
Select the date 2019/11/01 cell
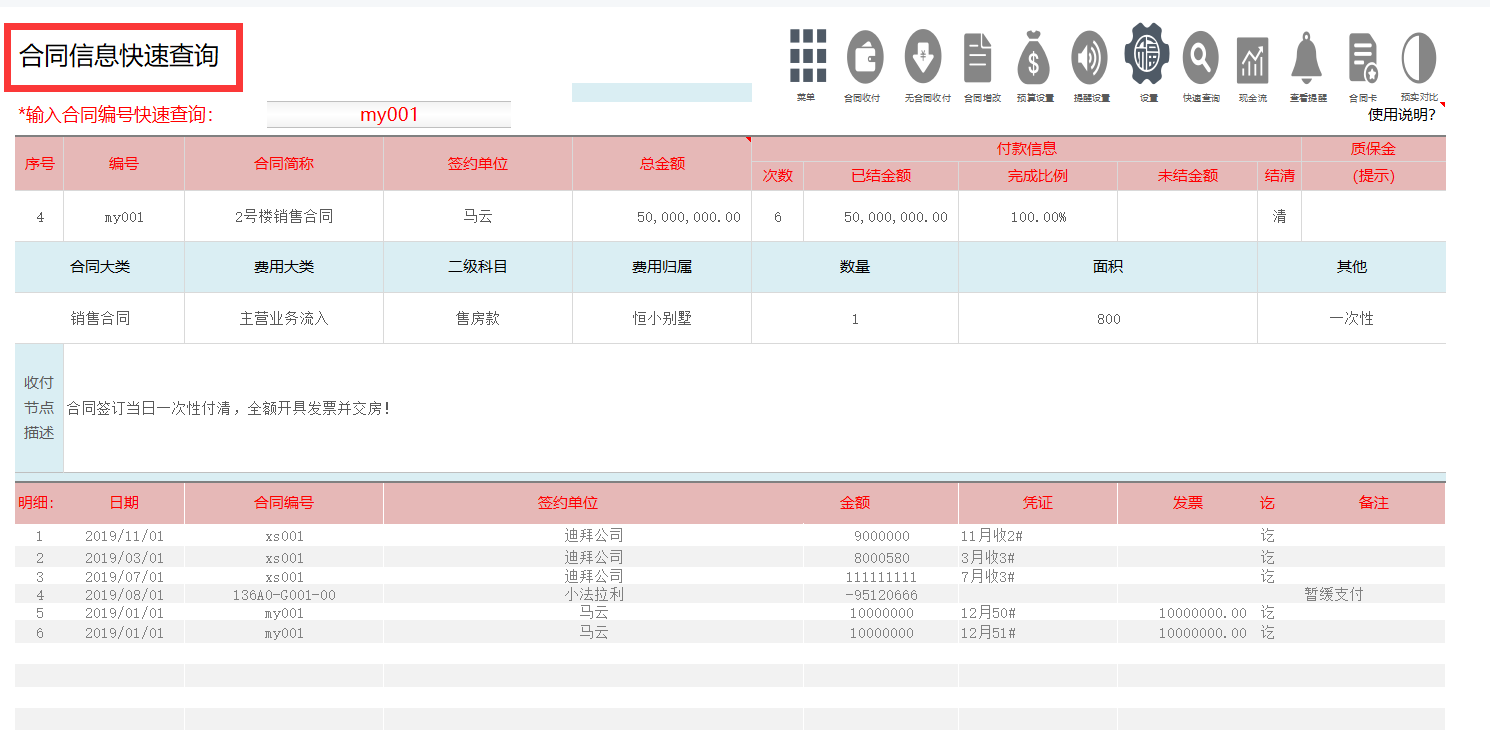click(124, 536)
